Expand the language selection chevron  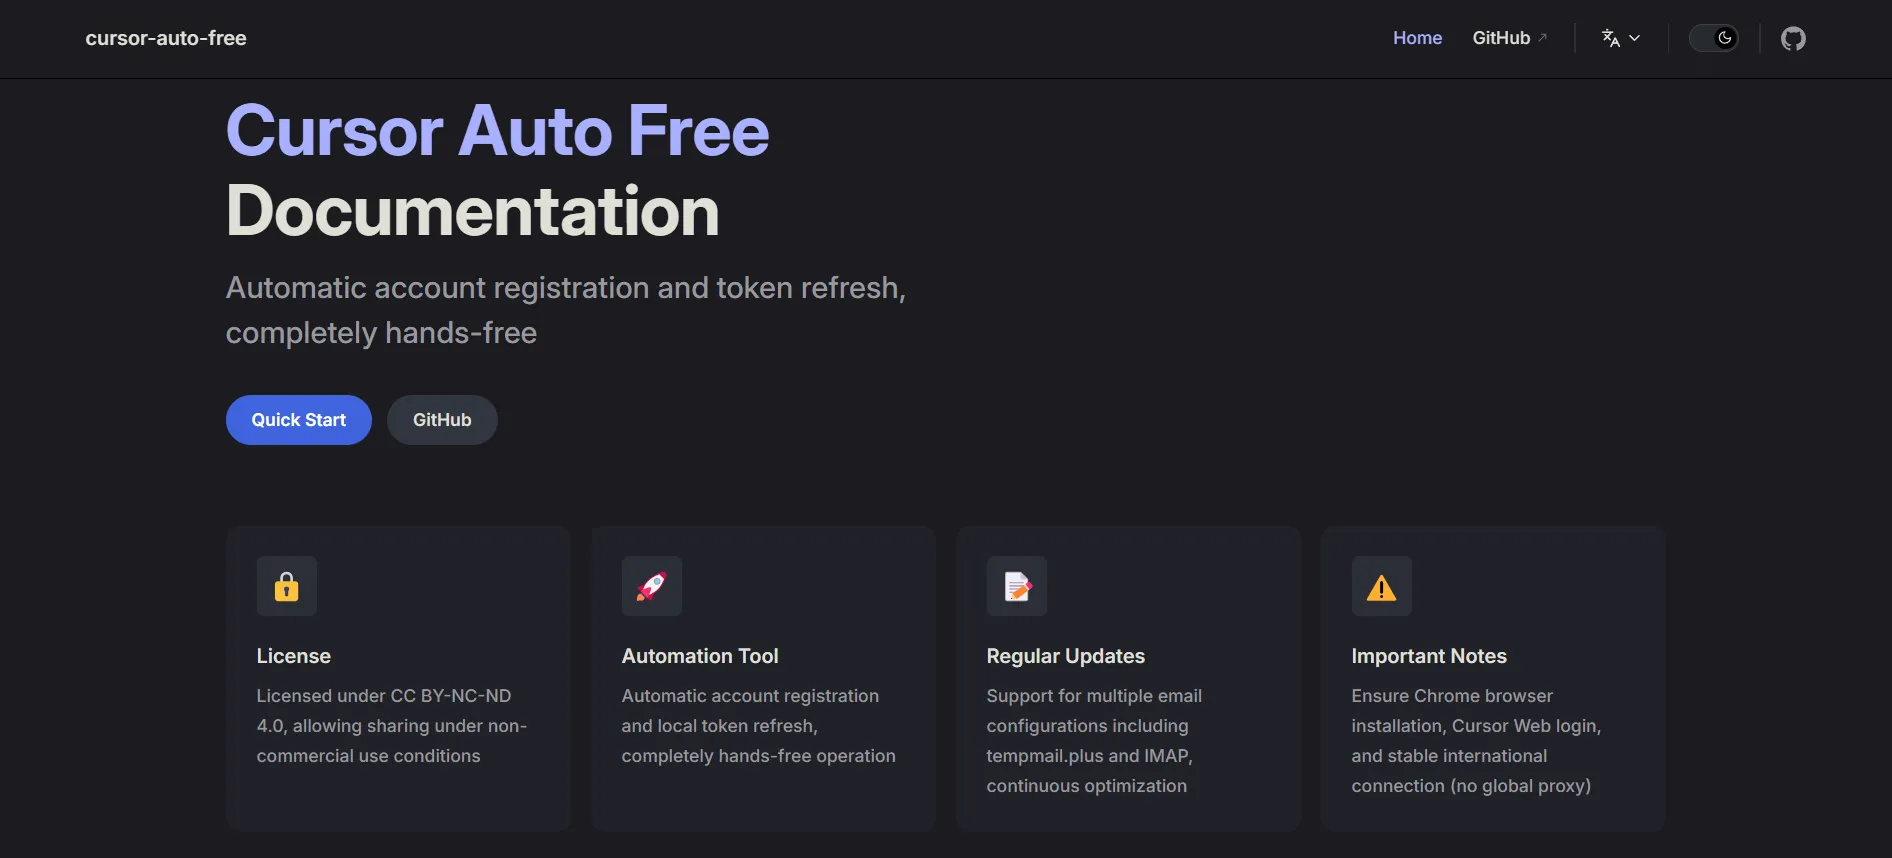tap(1635, 38)
